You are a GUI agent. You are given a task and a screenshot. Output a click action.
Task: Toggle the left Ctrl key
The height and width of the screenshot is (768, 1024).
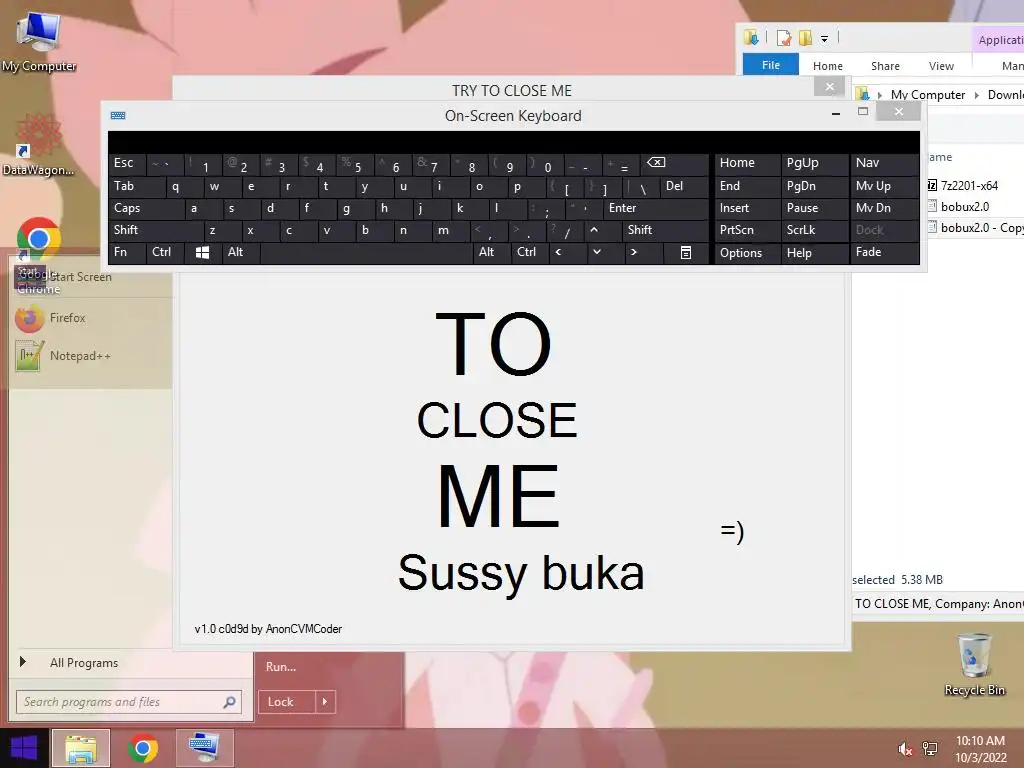point(165,252)
